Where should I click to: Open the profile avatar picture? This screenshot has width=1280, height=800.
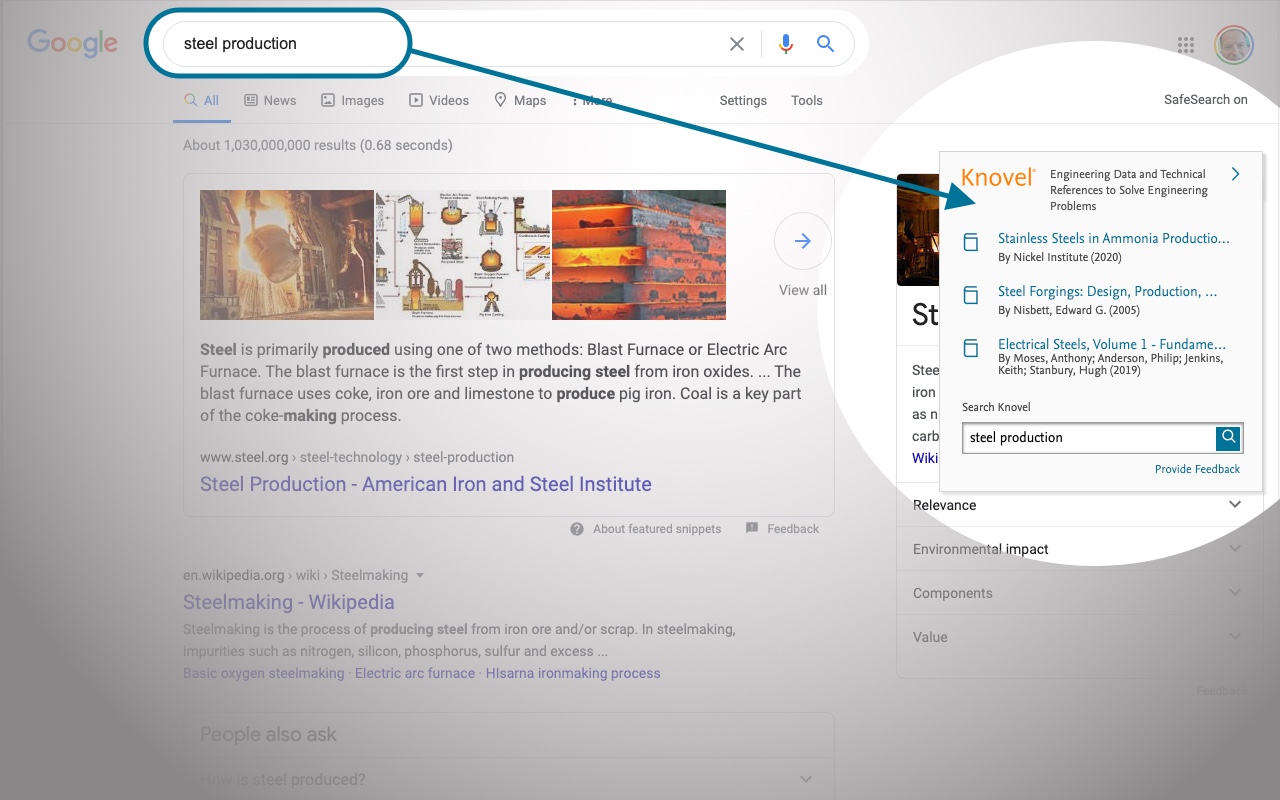pos(1233,44)
